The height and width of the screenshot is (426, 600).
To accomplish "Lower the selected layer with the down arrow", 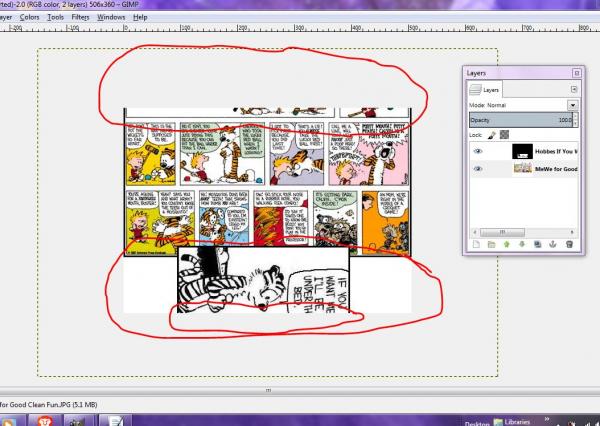I will pyautogui.click(x=522, y=244).
